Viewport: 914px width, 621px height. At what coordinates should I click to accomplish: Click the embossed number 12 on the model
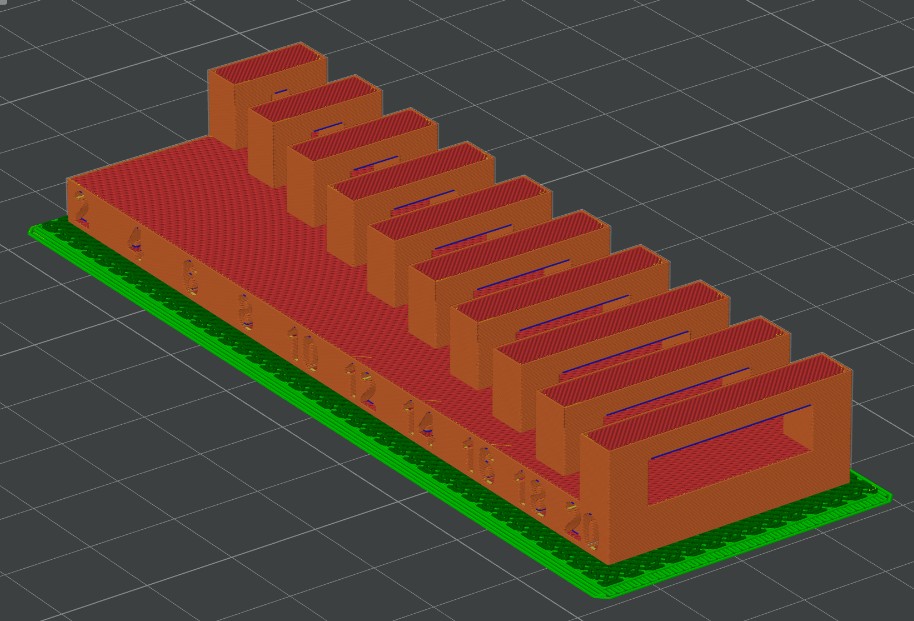[361, 382]
